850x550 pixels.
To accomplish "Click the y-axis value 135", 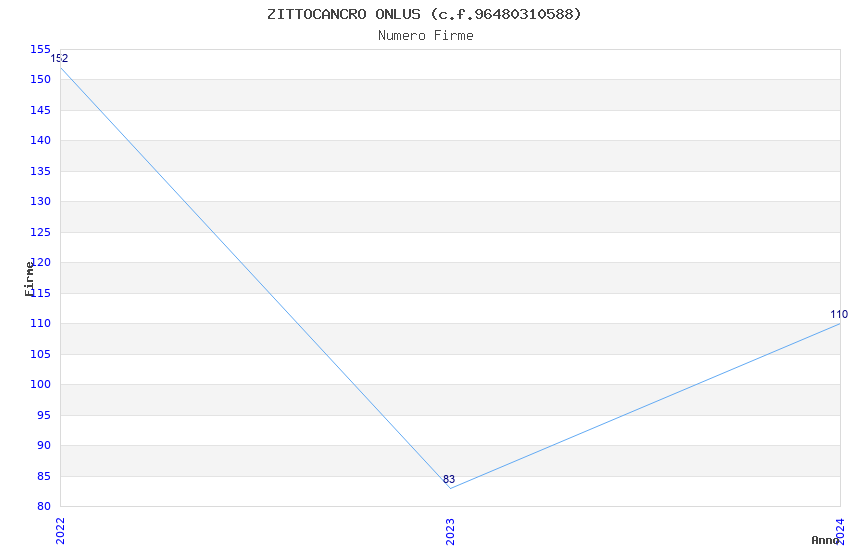I will [x=40, y=171].
